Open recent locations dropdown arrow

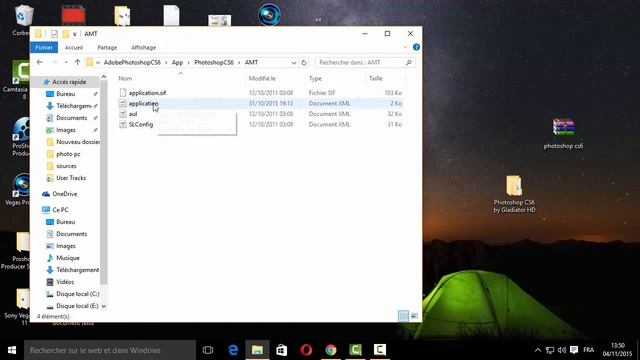pos(66,62)
